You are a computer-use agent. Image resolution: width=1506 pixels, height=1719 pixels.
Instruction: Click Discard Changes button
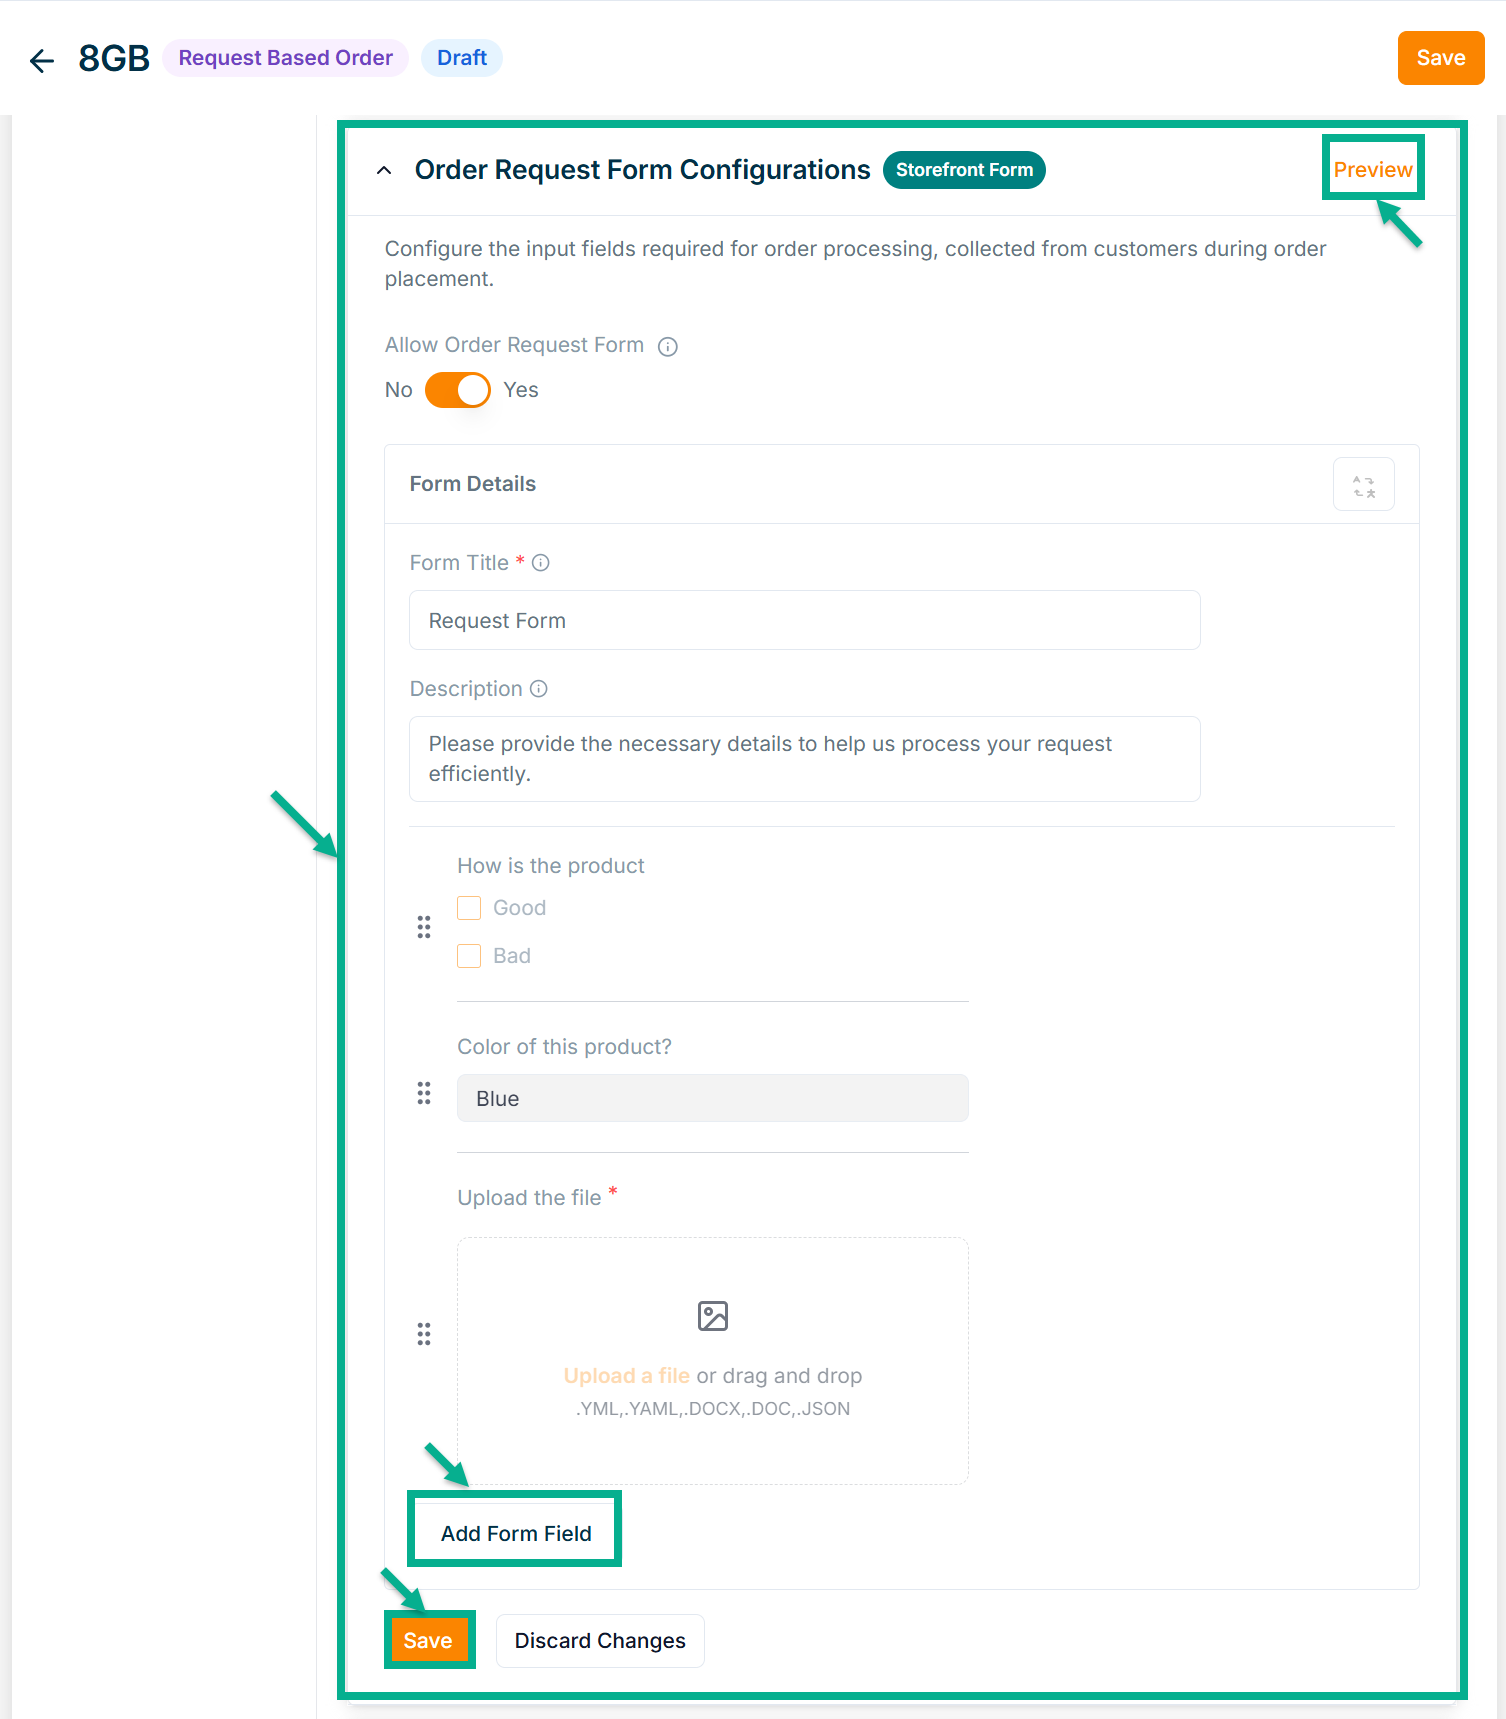coord(600,1641)
